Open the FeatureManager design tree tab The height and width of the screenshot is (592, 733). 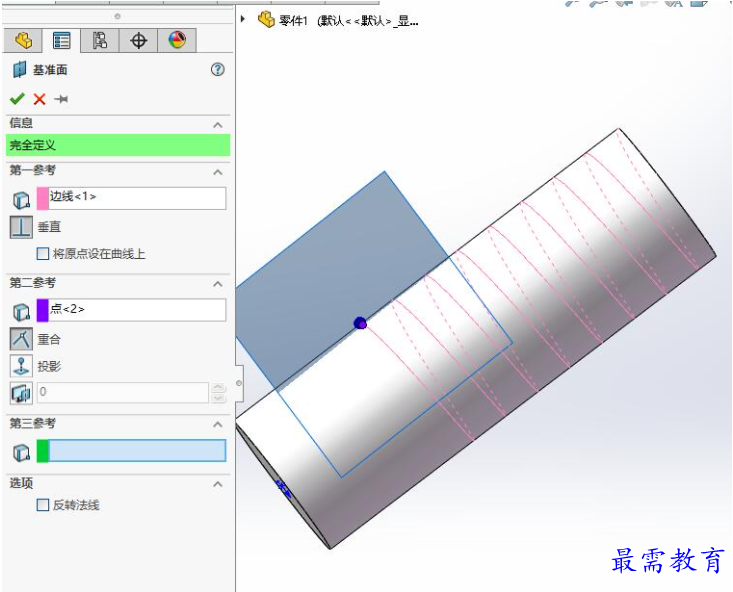(23, 41)
